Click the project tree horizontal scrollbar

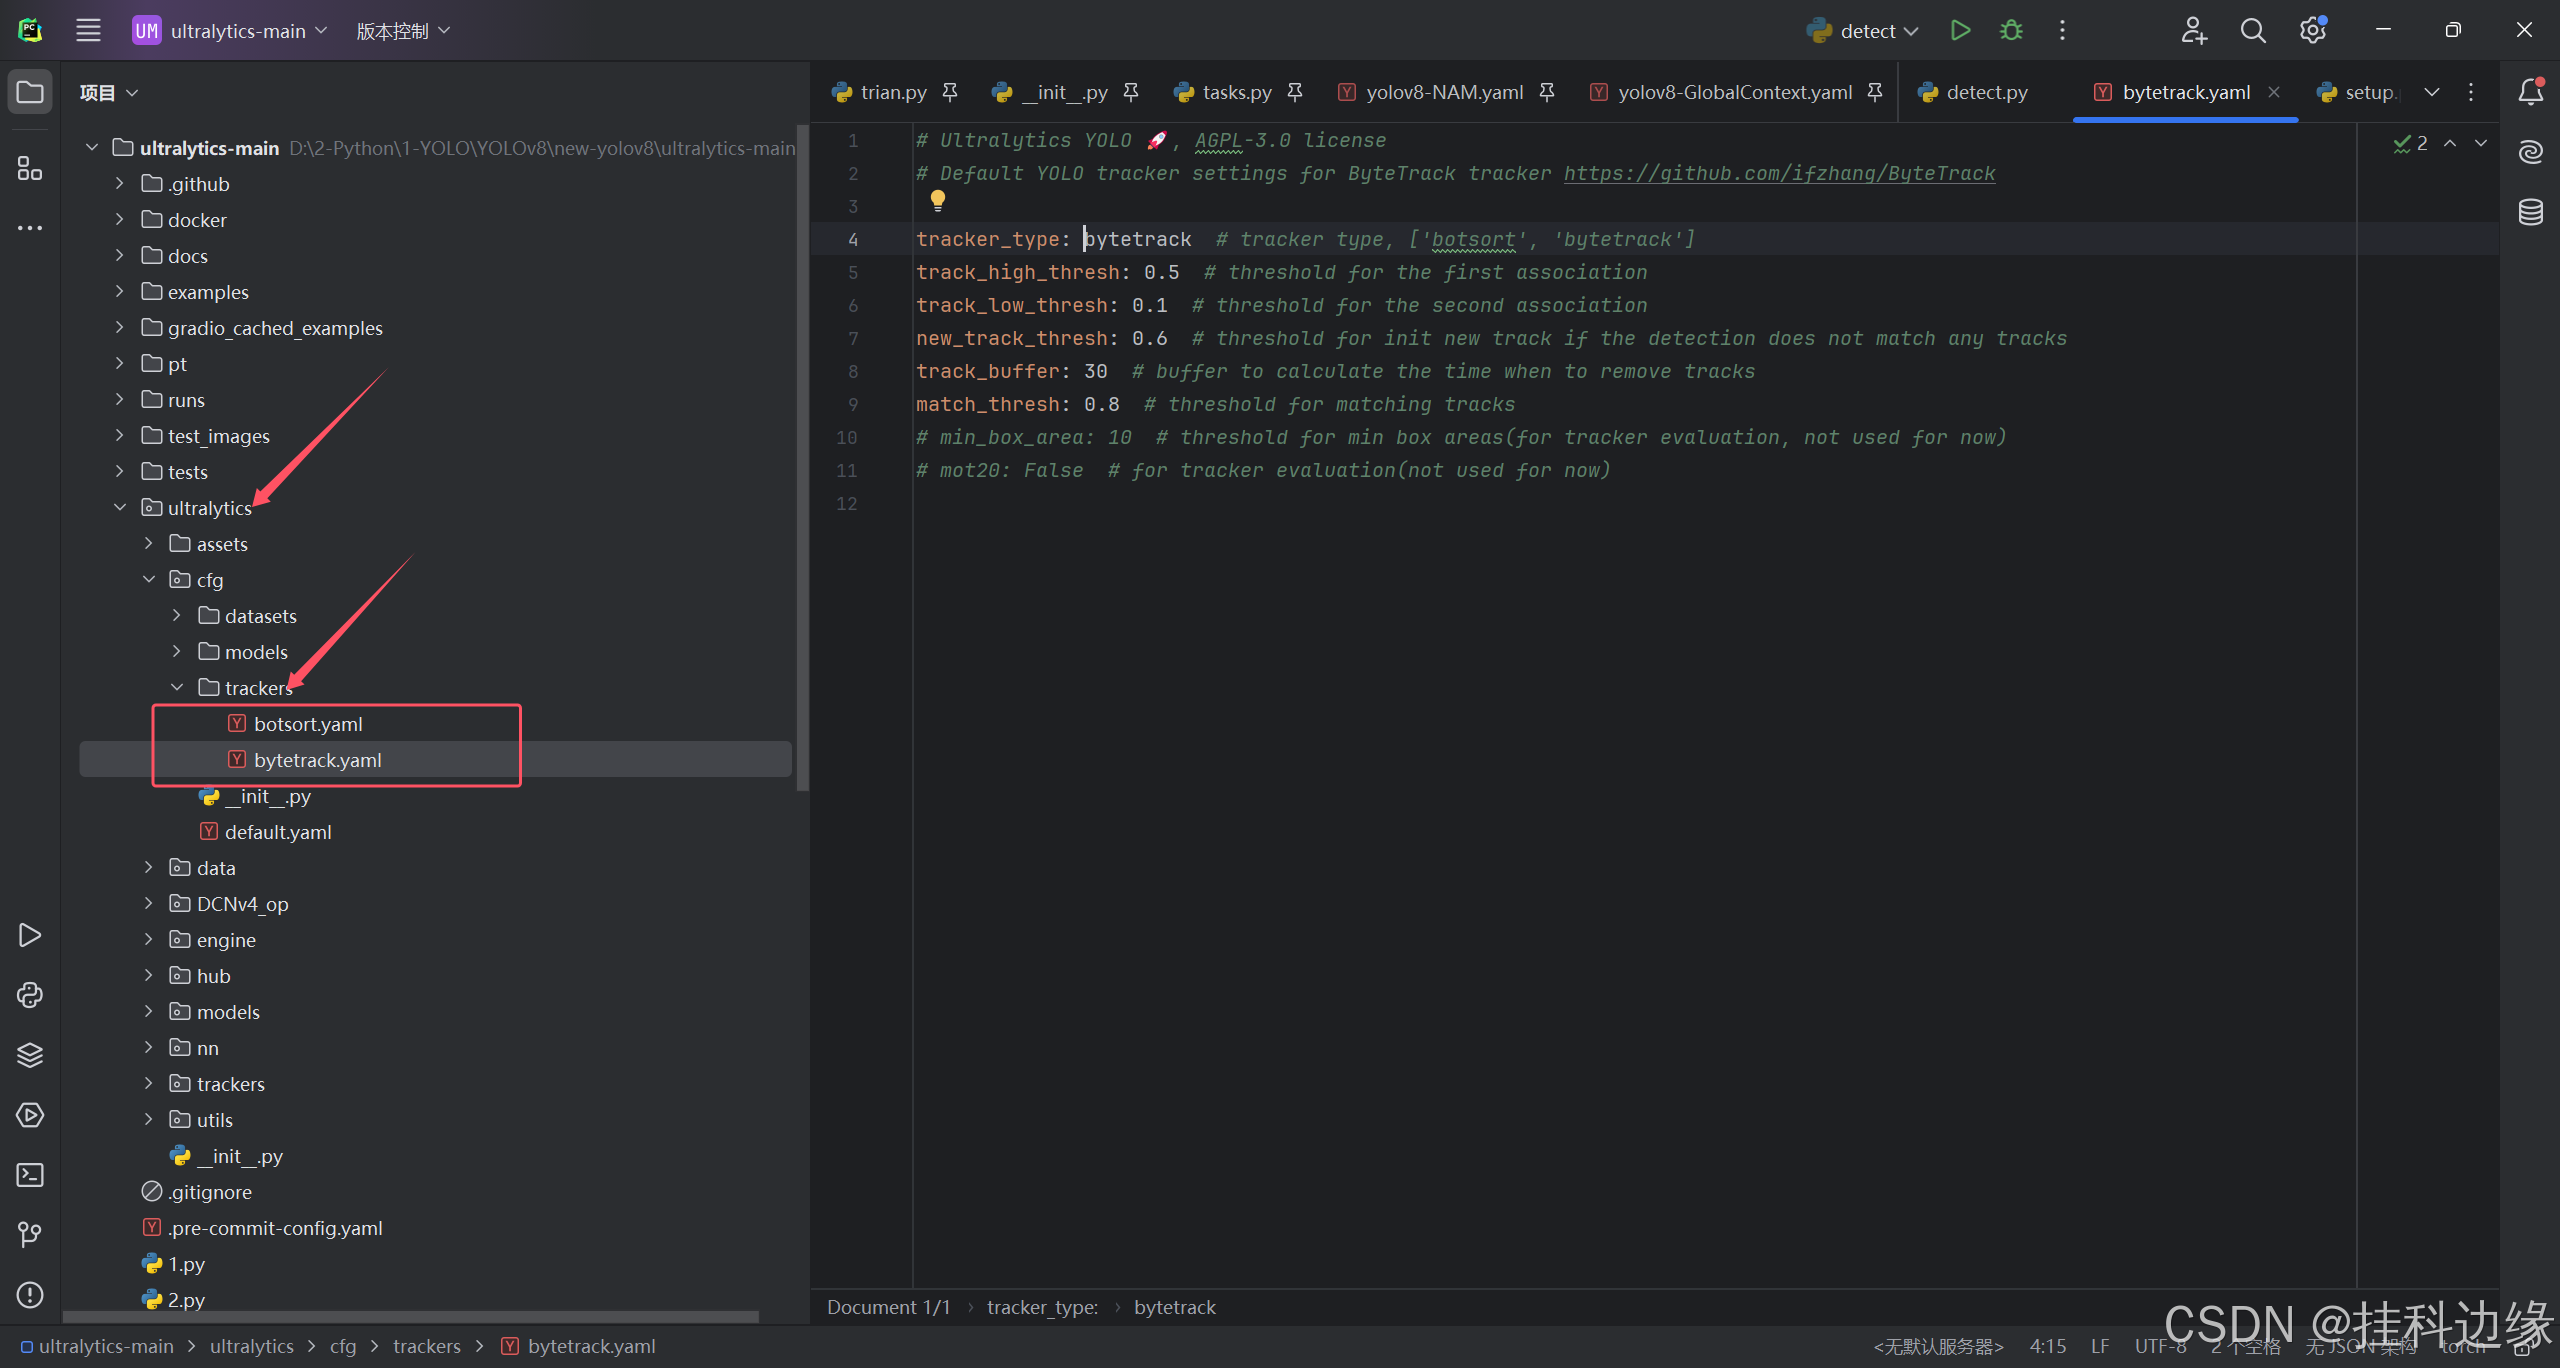click(410, 1316)
